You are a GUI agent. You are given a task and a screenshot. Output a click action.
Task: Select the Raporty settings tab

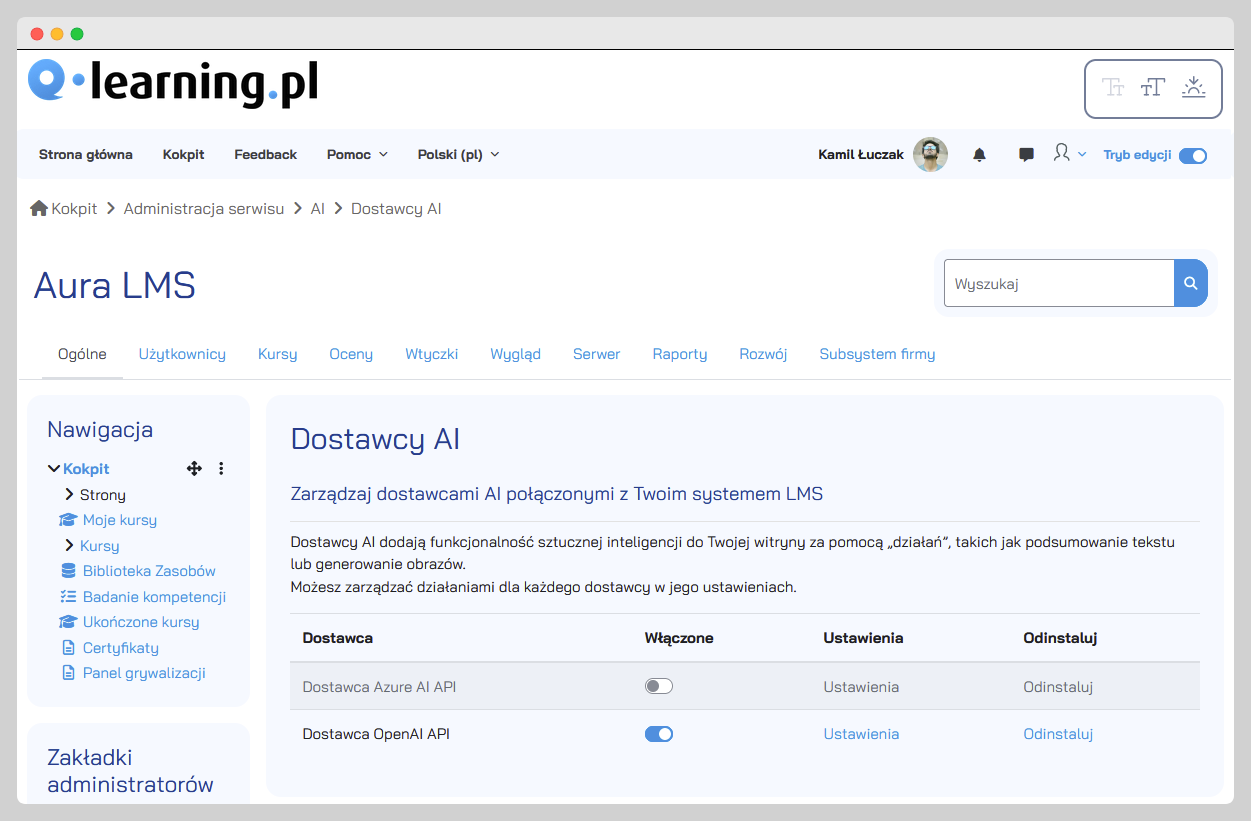(680, 353)
